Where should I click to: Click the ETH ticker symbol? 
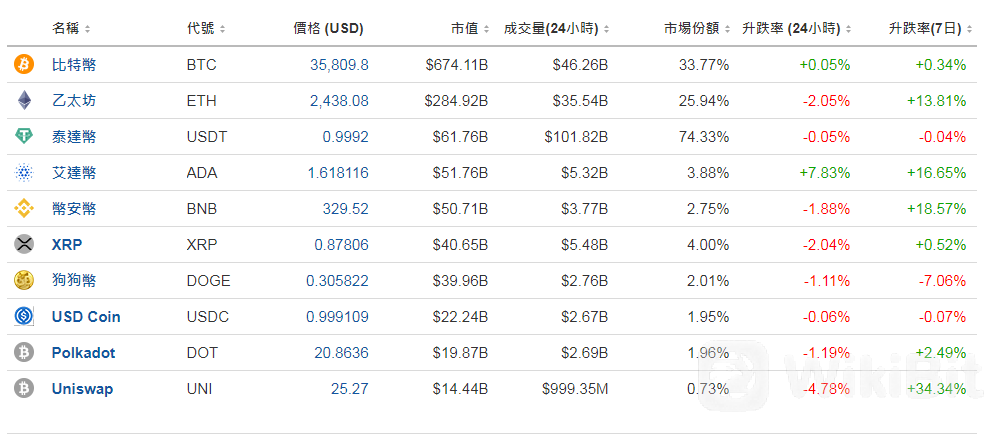[202, 101]
